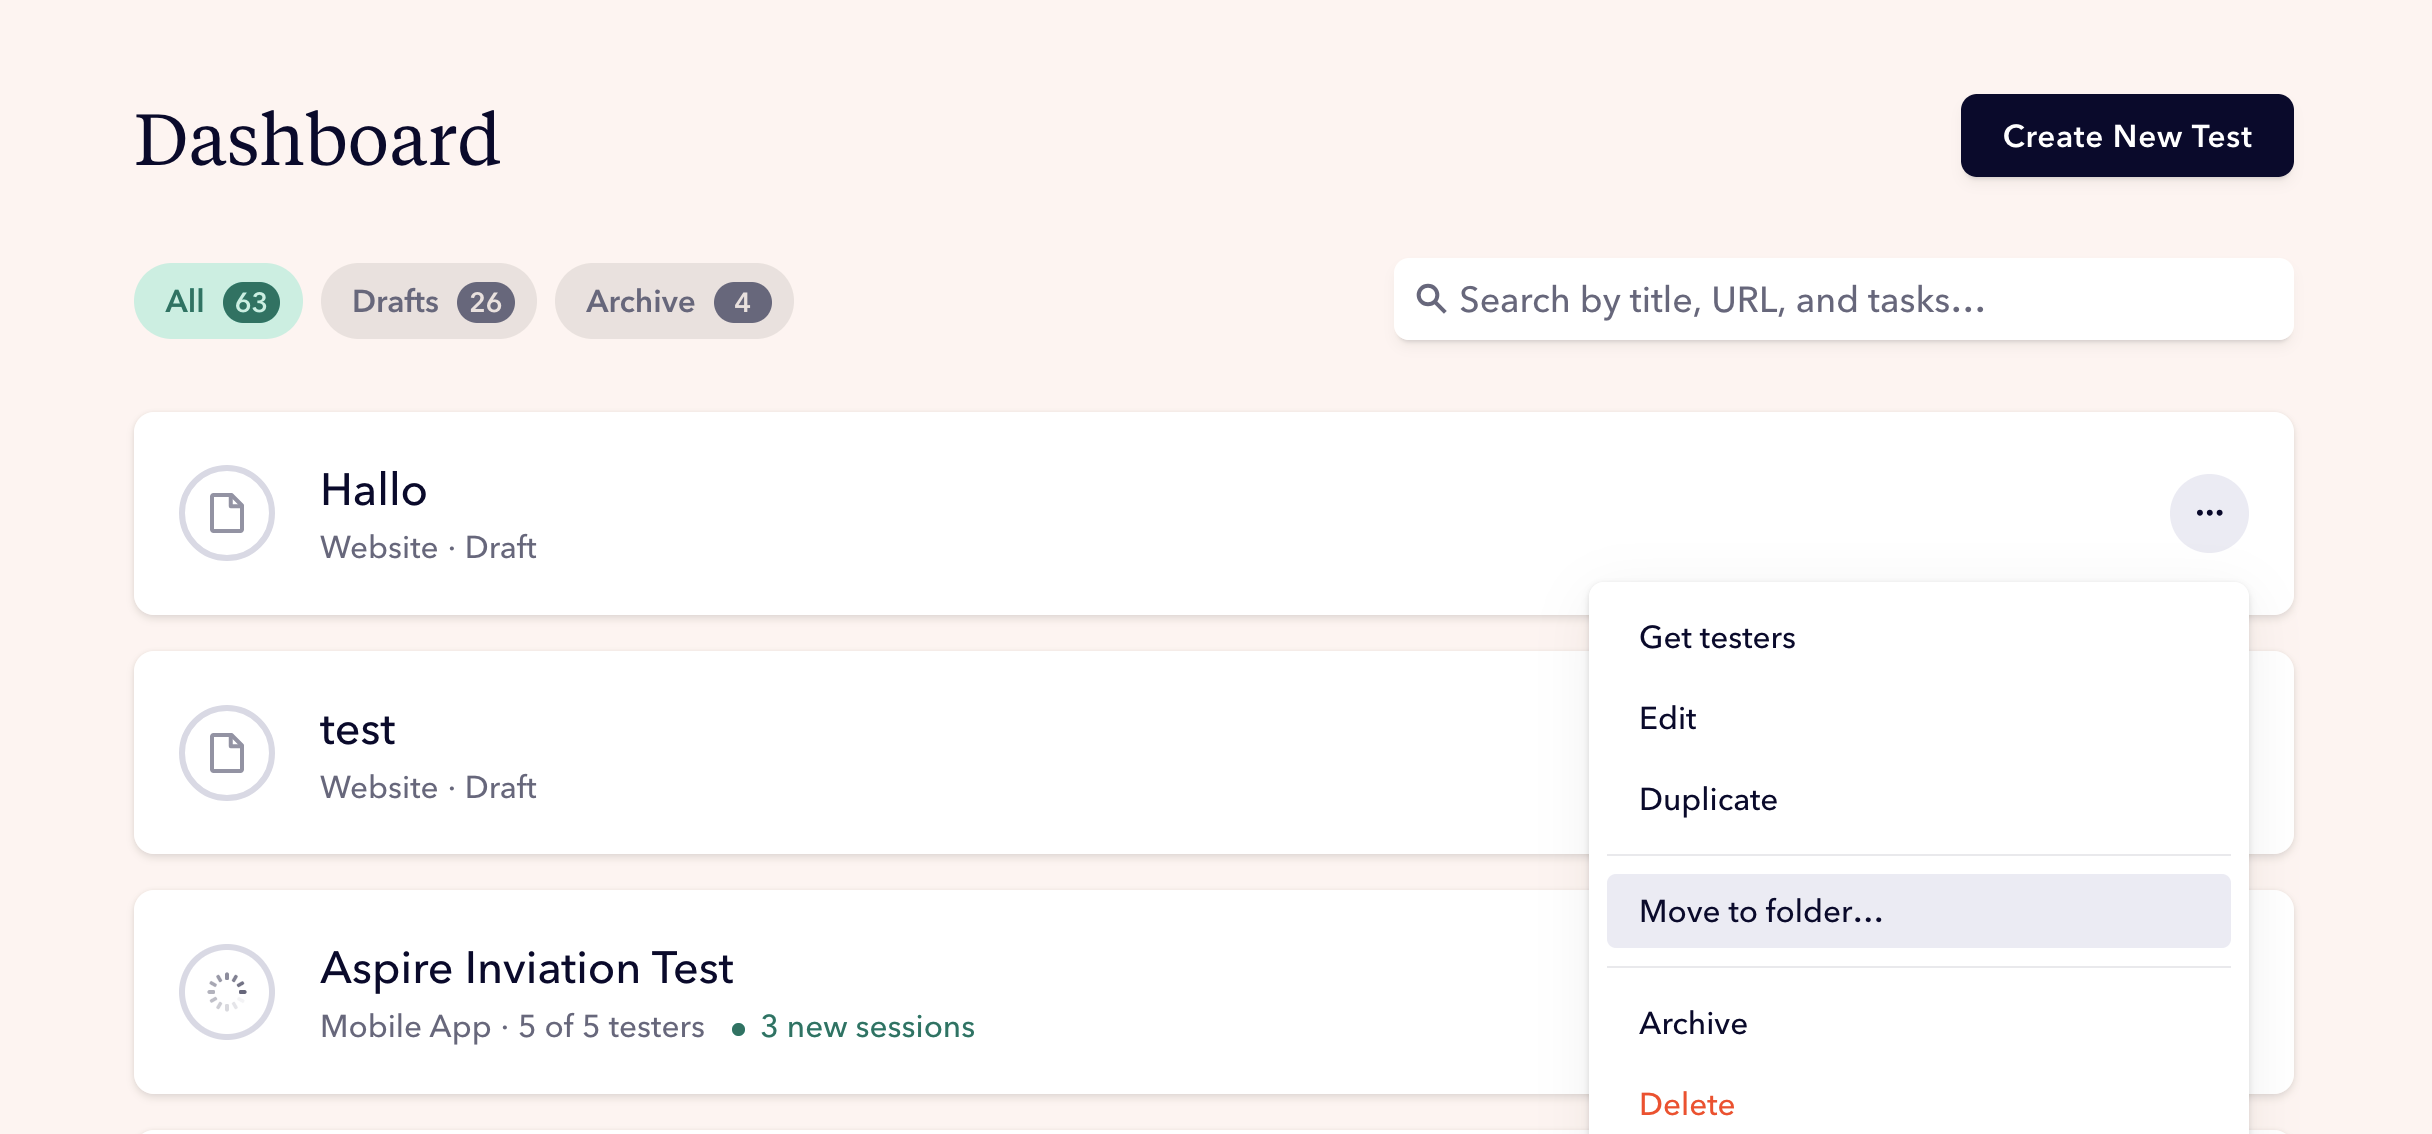The height and width of the screenshot is (1134, 2432).
Task: Click the search magnifier icon
Action: 1431,299
